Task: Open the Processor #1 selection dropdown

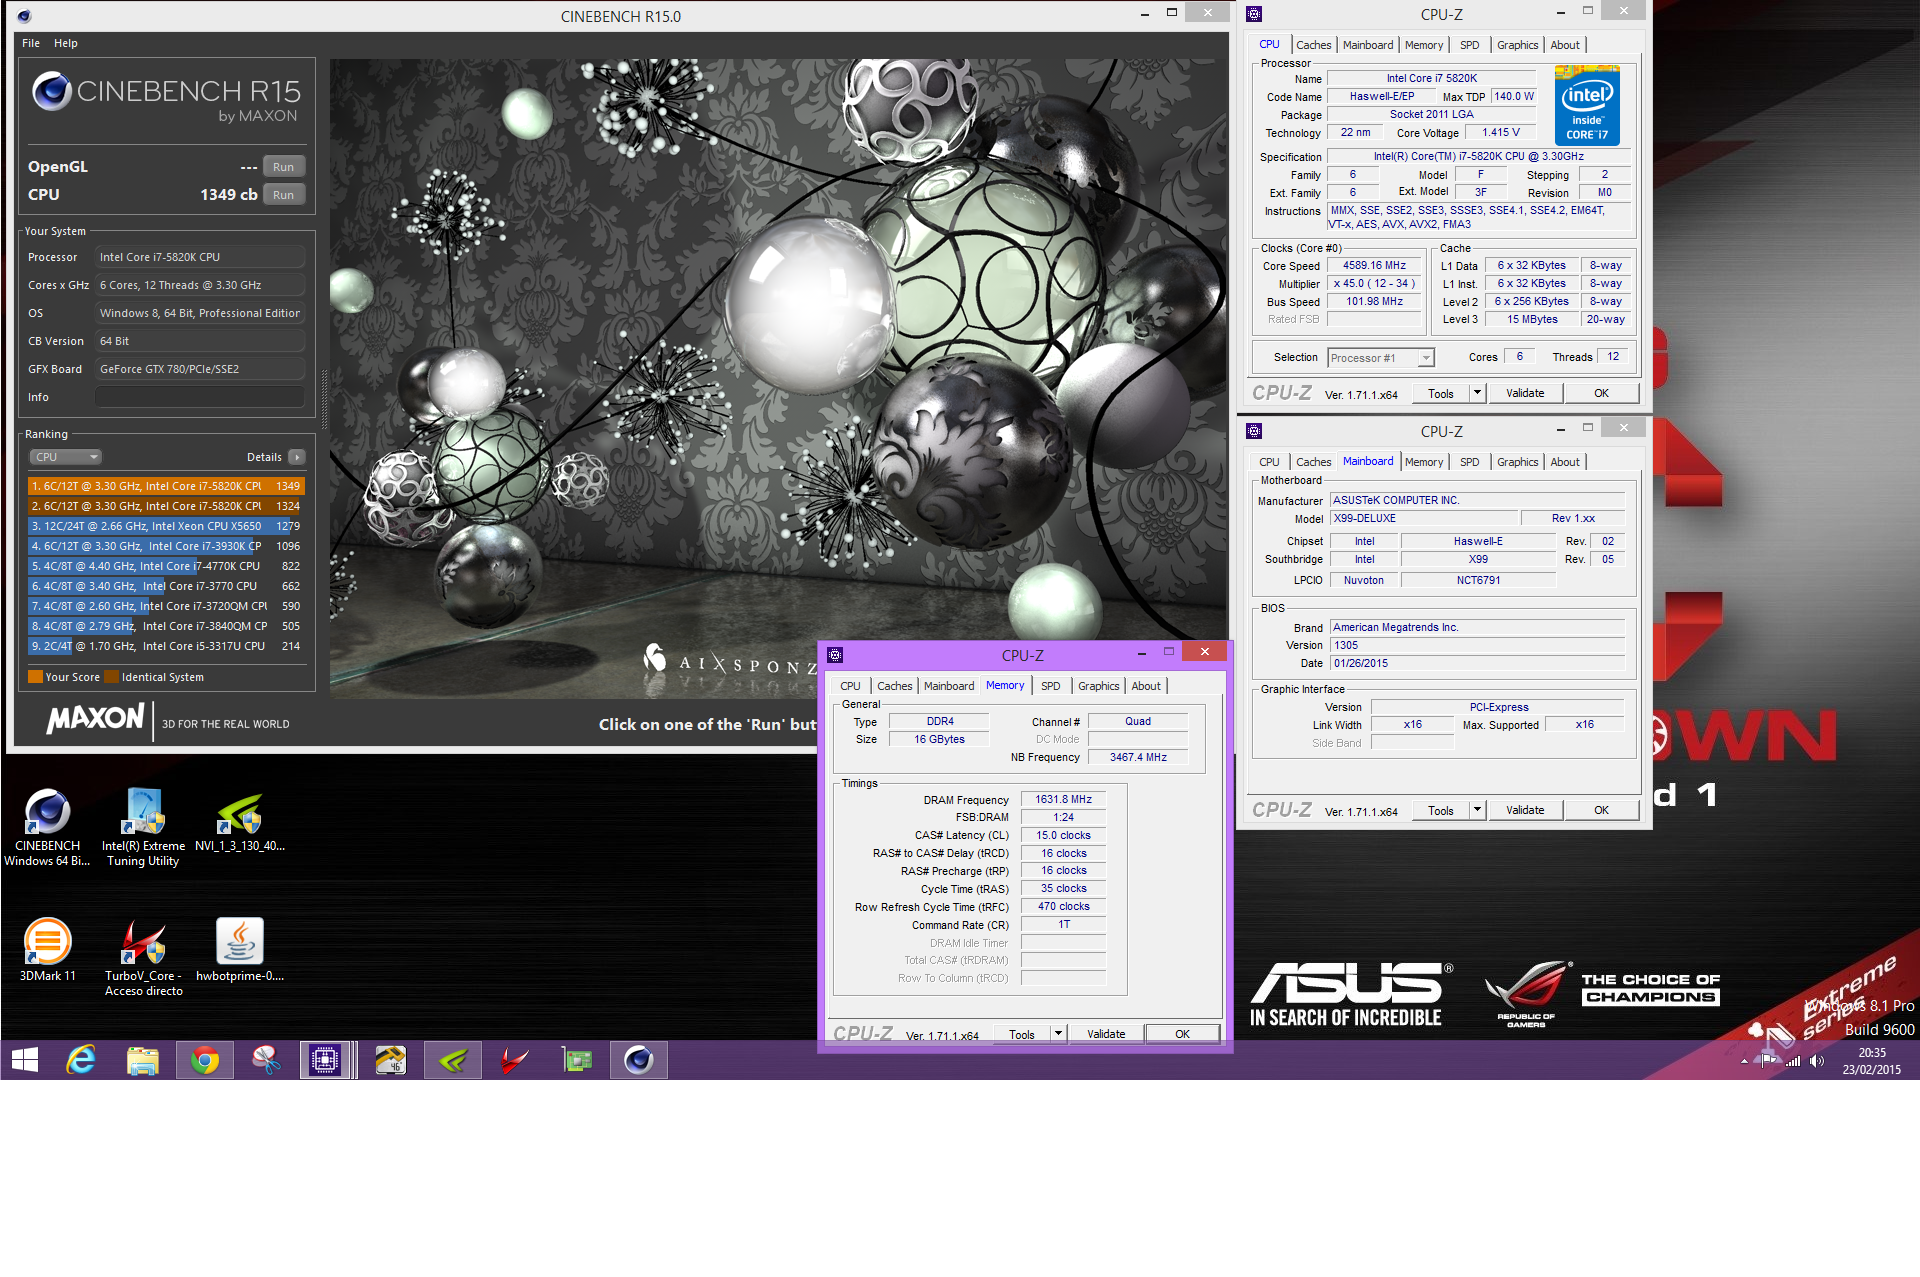Action: pos(1380,358)
